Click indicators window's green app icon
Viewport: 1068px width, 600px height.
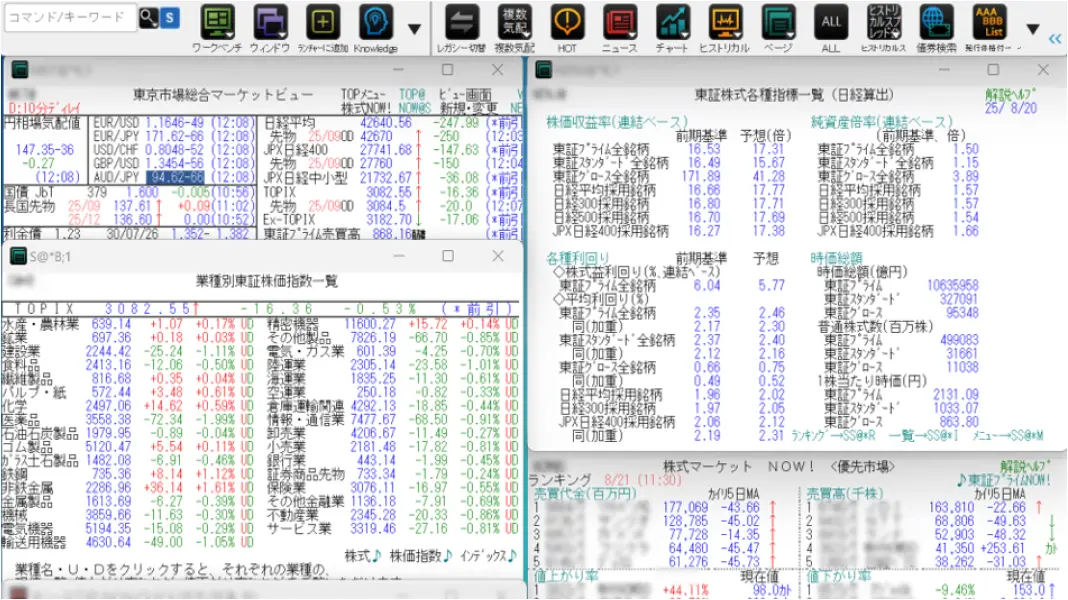pyautogui.click(x=544, y=69)
